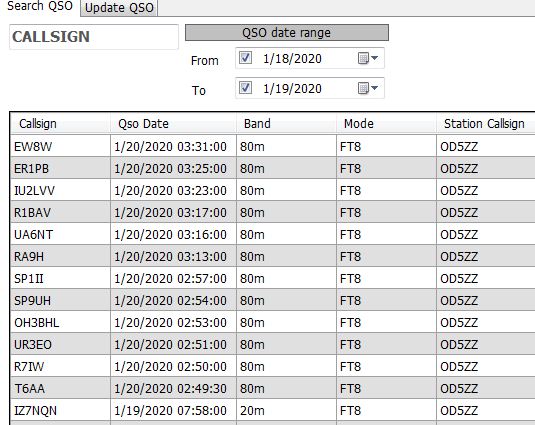Sort by the Band column header
Viewport: 535px width, 425px height.
pos(286,124)
